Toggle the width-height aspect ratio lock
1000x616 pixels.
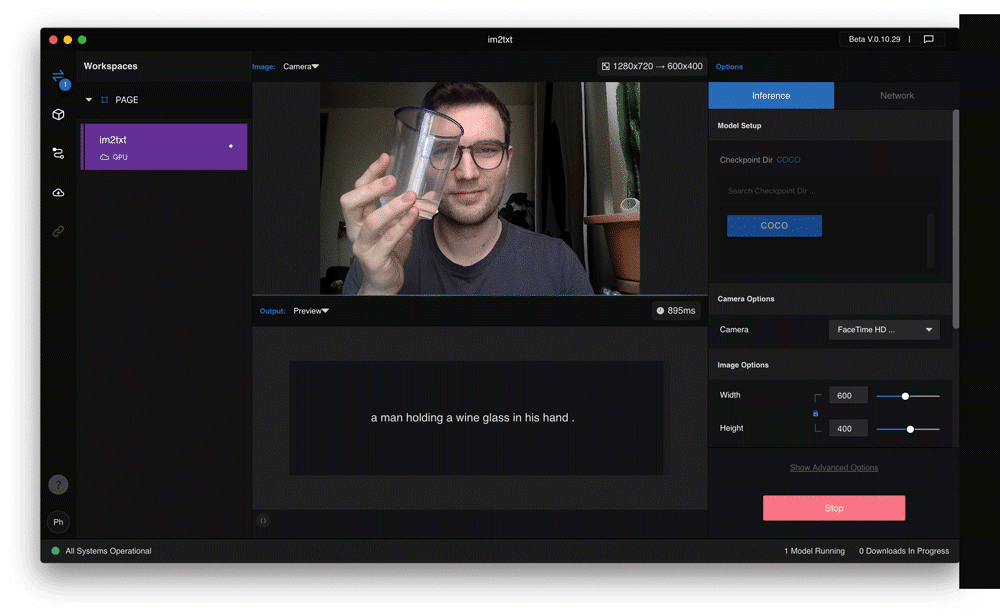point(815,412)
